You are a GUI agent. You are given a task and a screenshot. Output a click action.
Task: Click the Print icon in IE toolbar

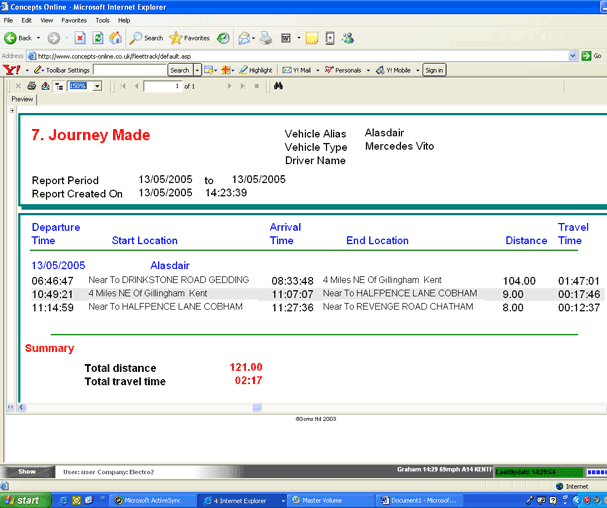coord(266,38)
